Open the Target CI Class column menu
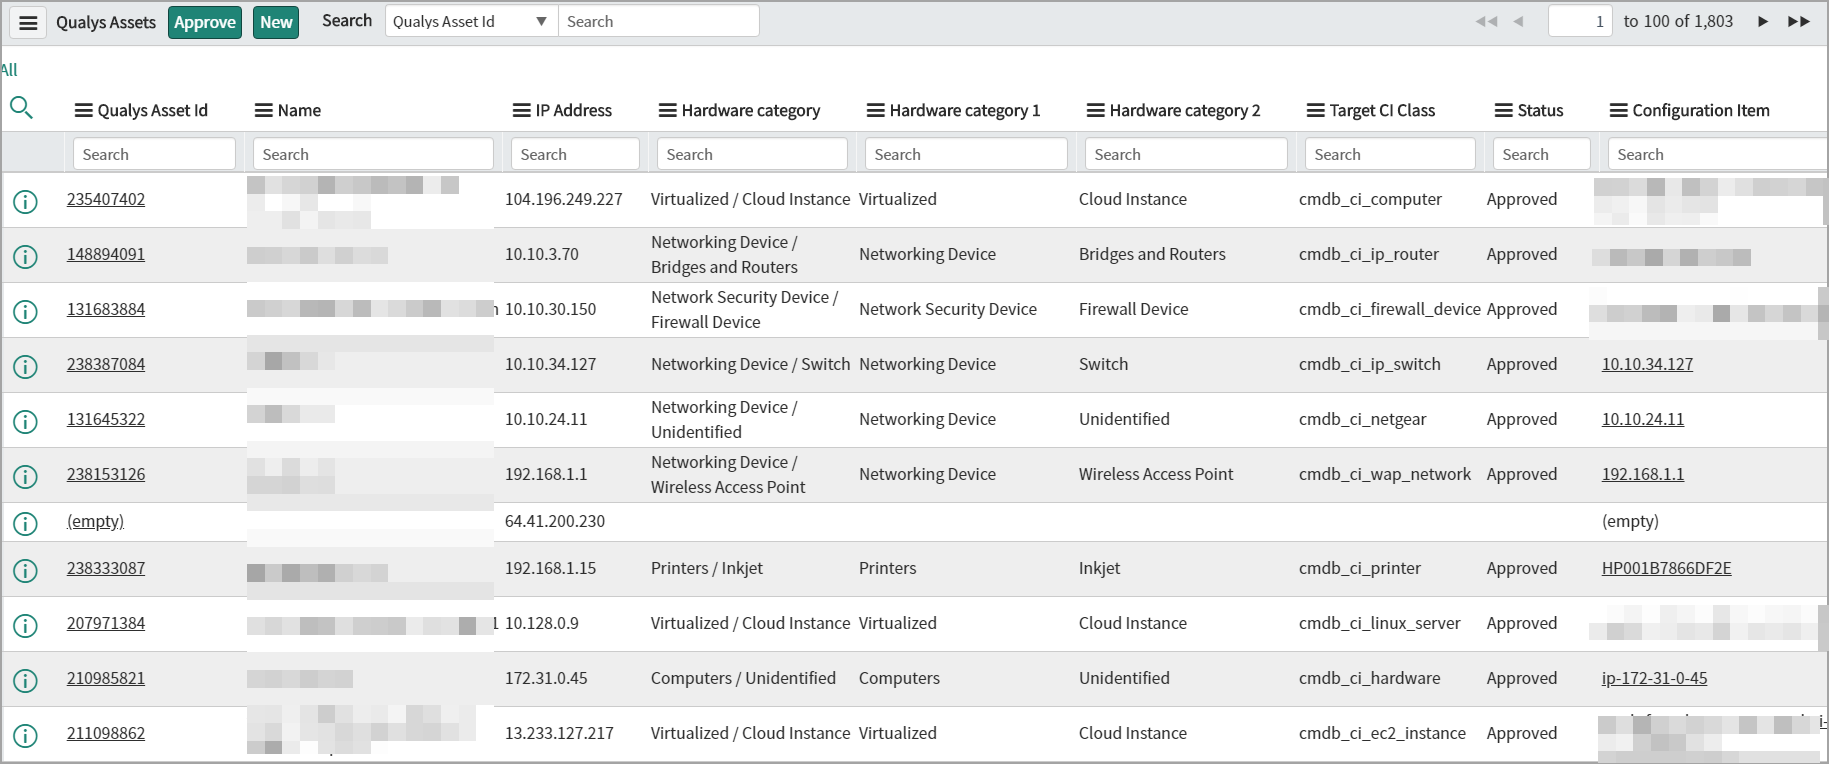The width and height of the screenshot is (1829, 764). click(x=1315, y=111)
